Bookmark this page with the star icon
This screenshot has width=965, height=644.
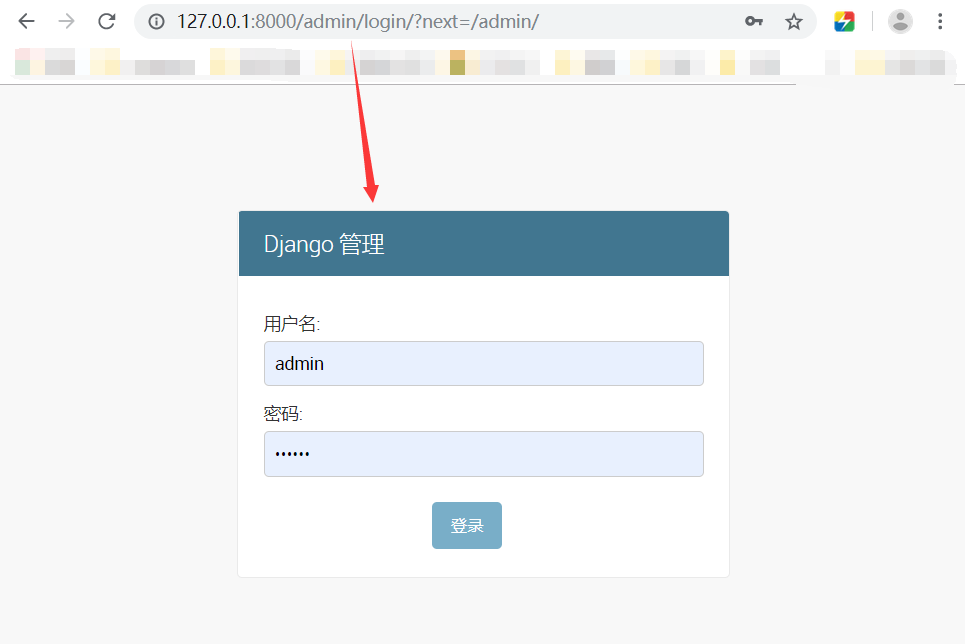[794, 22]
